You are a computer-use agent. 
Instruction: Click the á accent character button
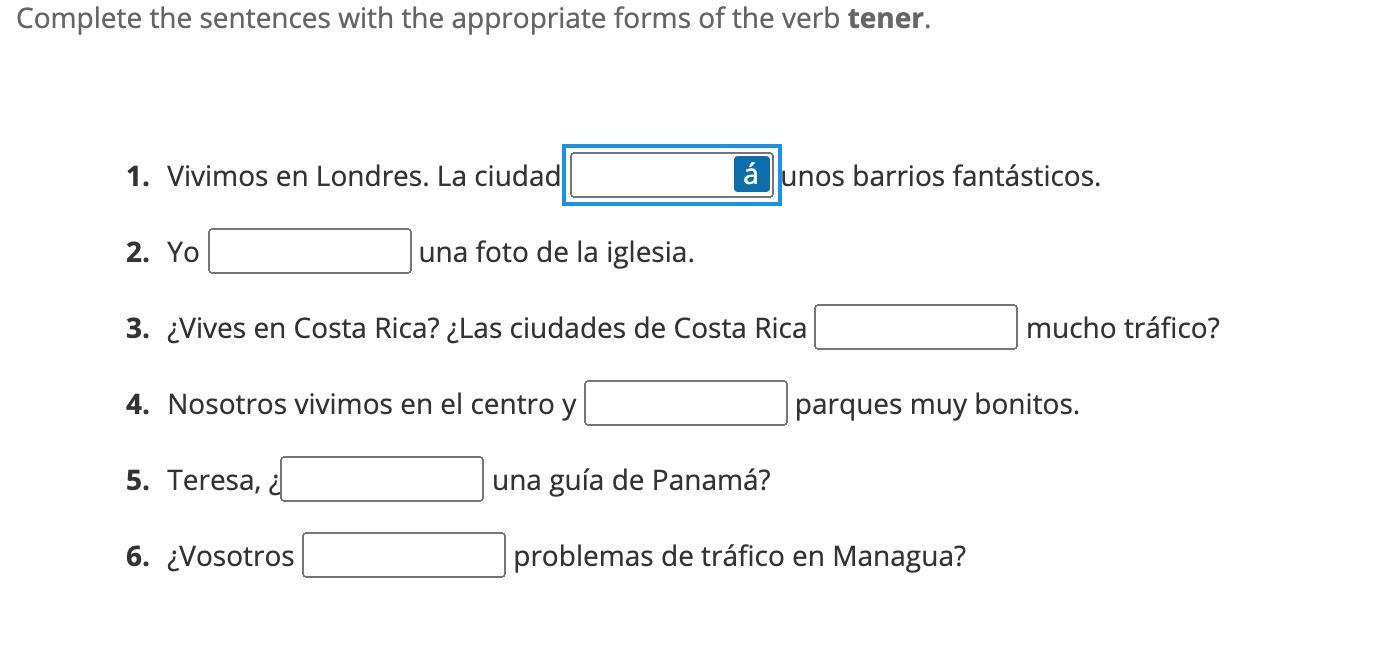751,175
